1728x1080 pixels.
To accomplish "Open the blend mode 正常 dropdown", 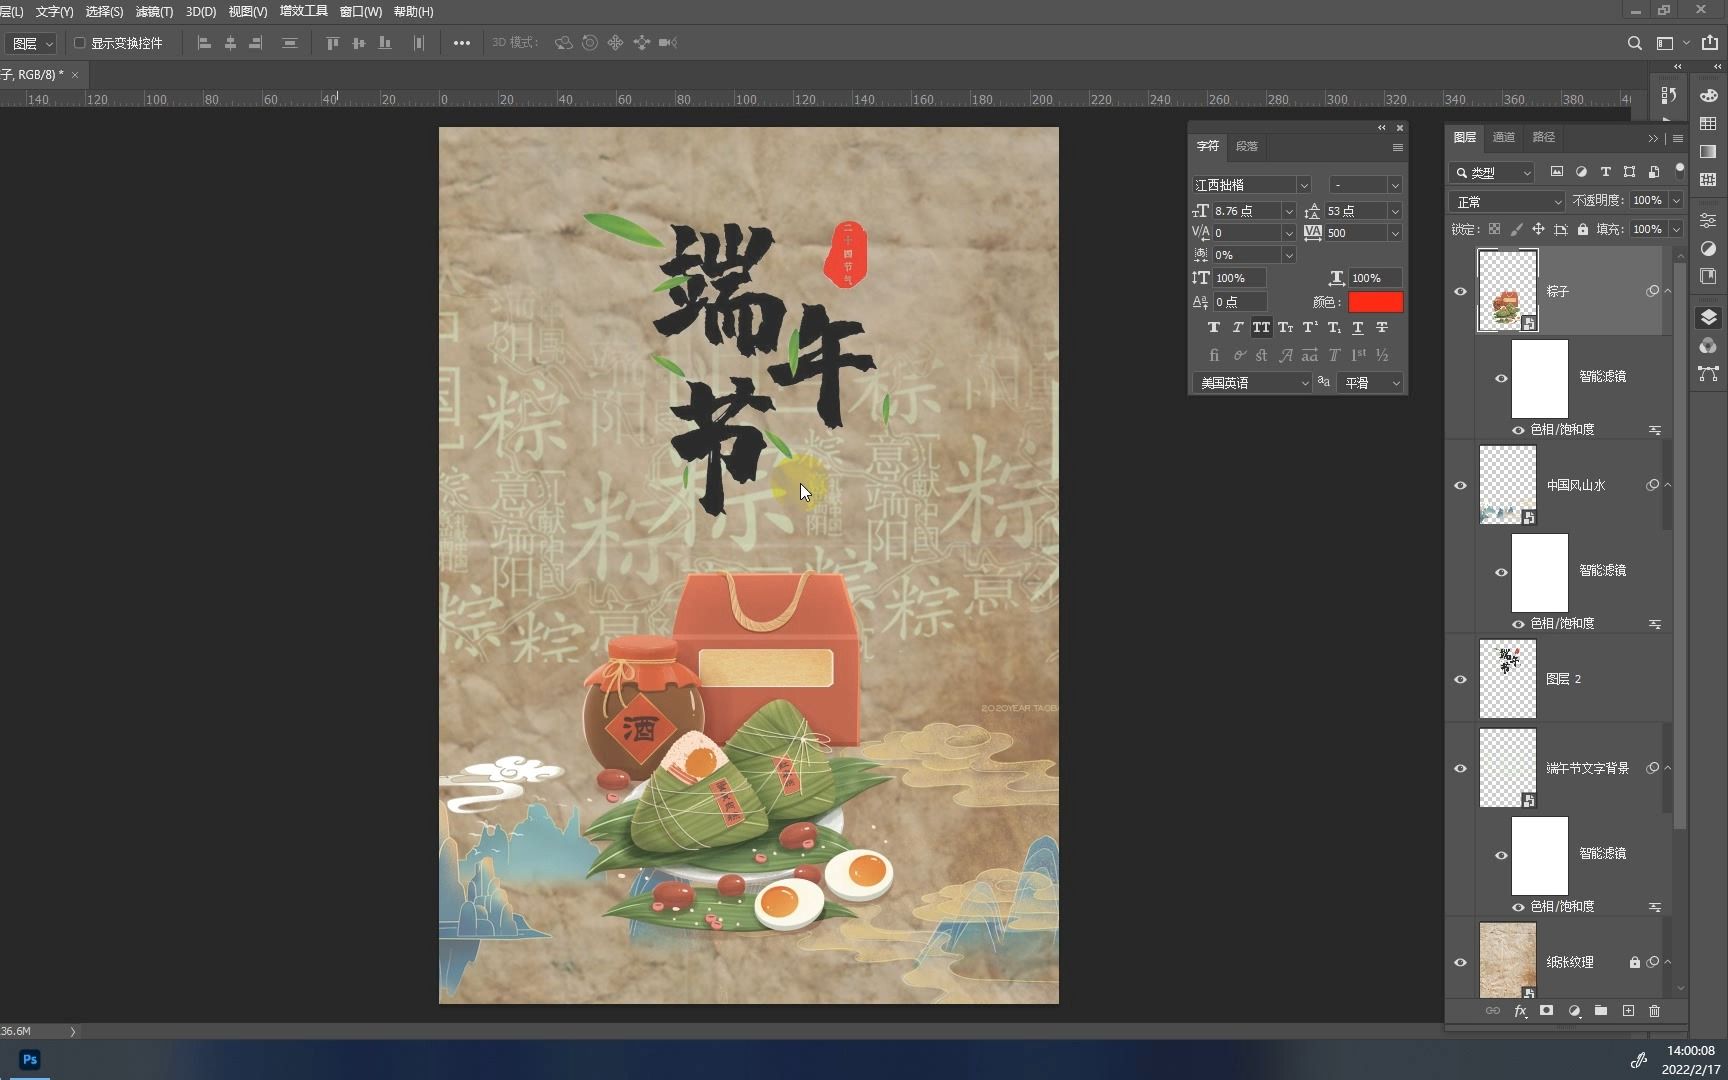I will click(1507, 202).
